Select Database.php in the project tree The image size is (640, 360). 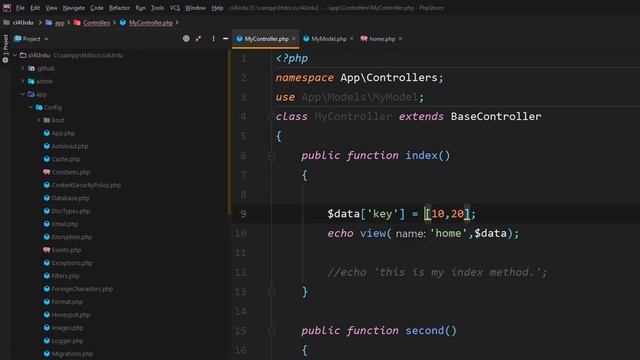[70, 198]
